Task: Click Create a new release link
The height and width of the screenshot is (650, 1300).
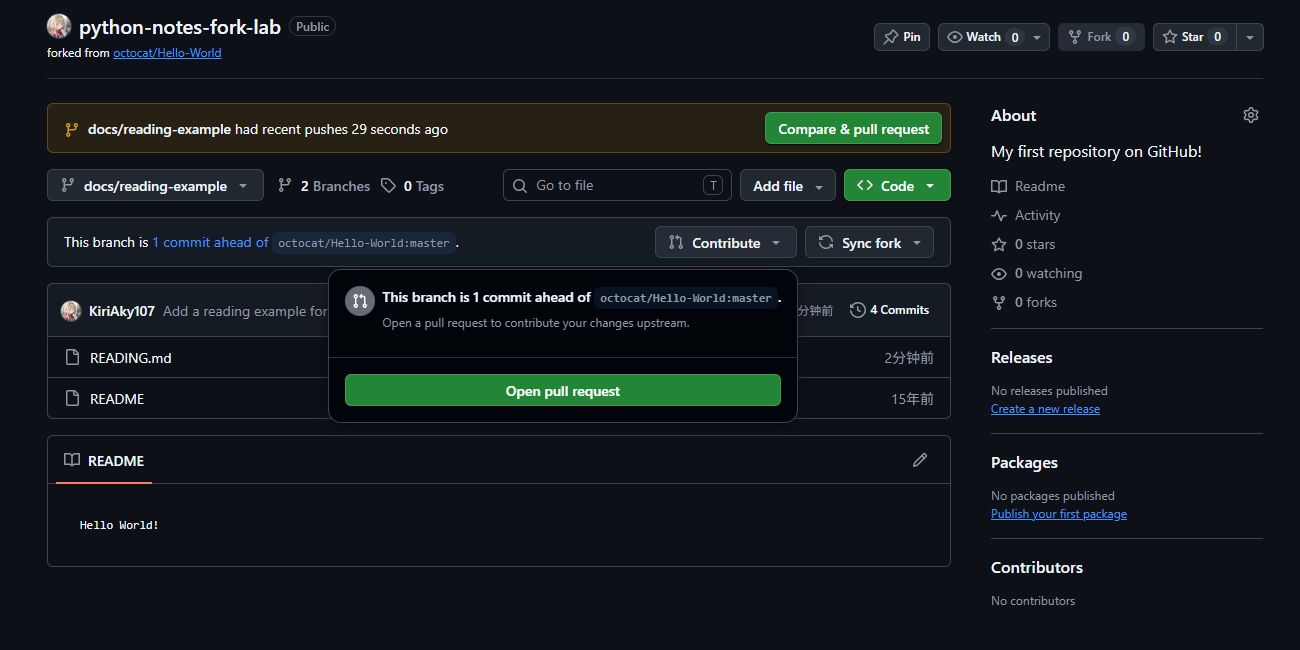Action: pos(1045,409)
